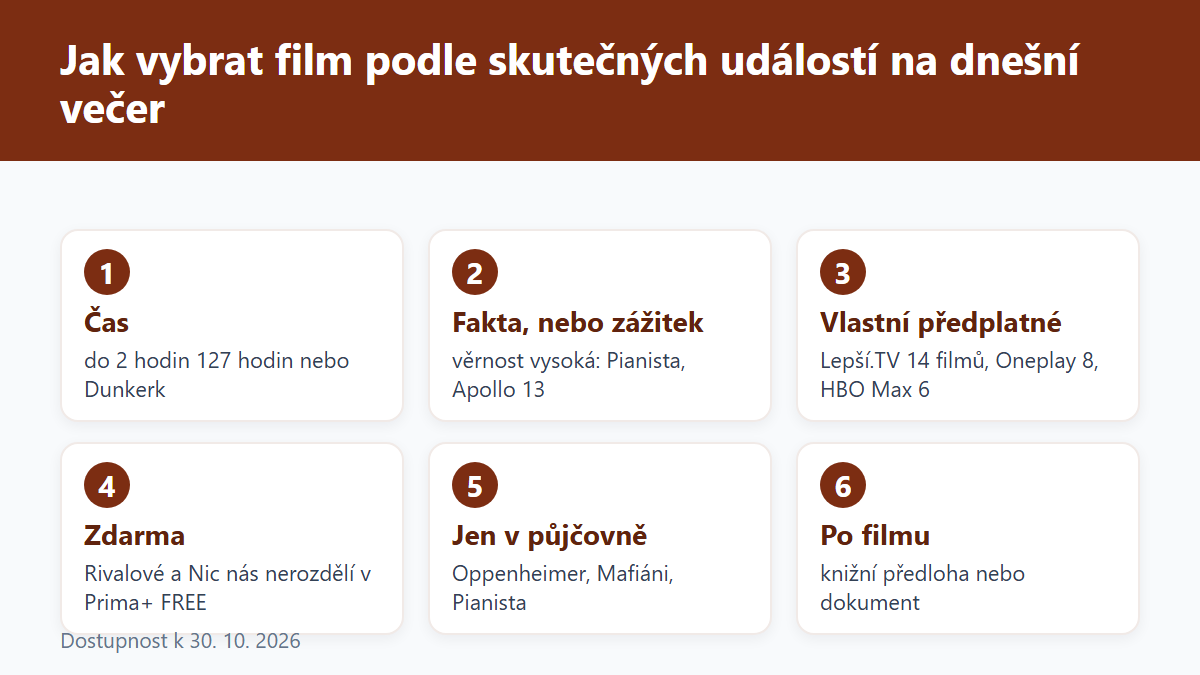
Task: Select the 'Jen v půjčovně' heading
Action: (550, 536)
